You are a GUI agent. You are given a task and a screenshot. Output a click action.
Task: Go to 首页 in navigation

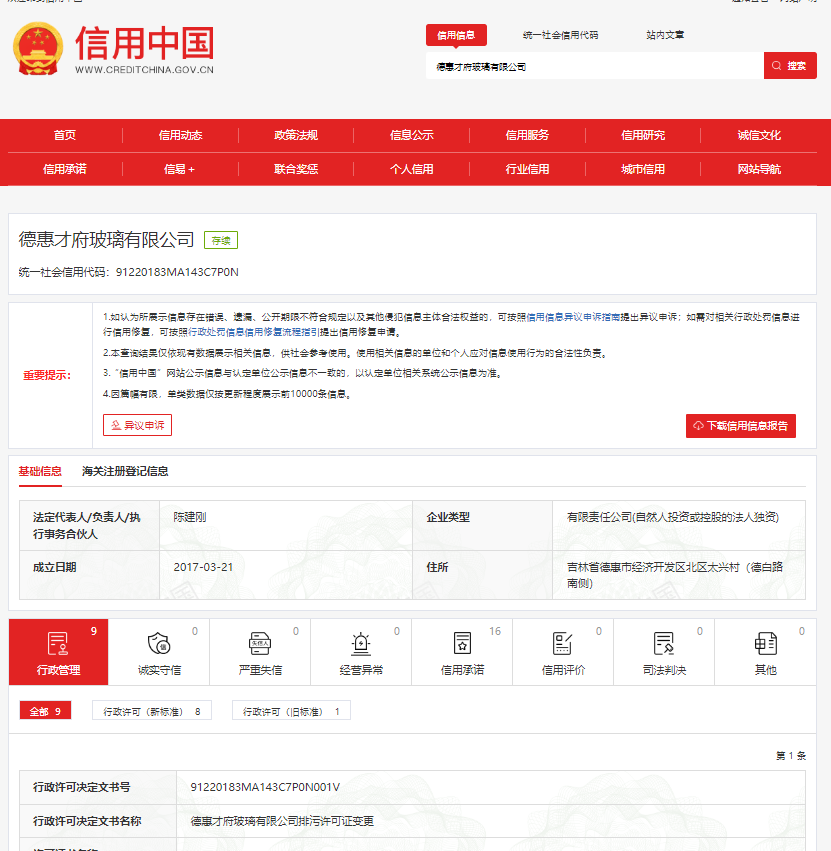tap(65, 135)
